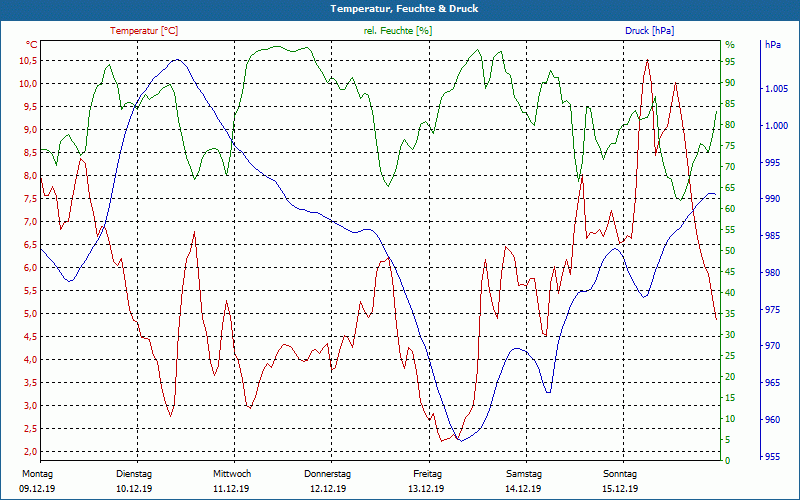Viewport: 800px width, 500px height.
Task: Click the 'Donnerstag' day label
Action: (328, 473)
